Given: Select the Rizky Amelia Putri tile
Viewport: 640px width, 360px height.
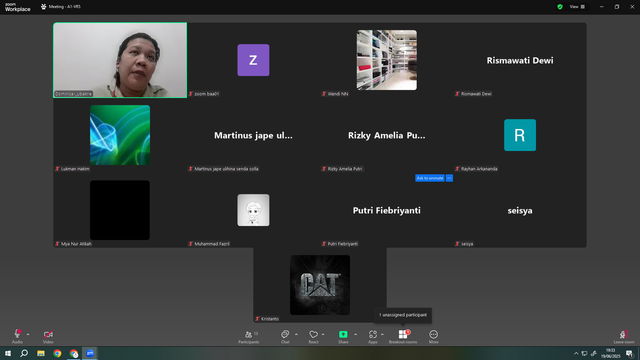Looking at the screenshot, I should [x=387, y=135].
